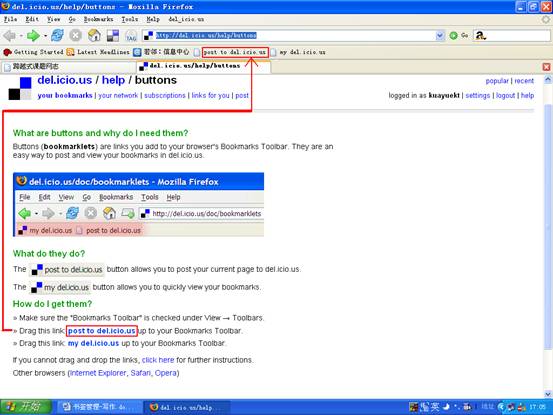Open the File menu
Image resolution: width=553 pixels, height=415 pixels.
(x=10, y=19)
